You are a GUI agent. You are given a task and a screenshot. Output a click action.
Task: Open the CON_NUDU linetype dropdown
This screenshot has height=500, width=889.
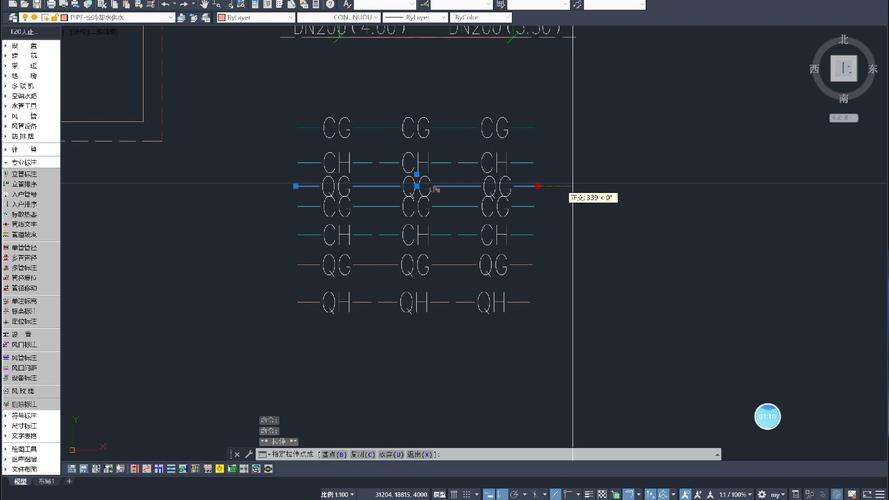click(x=373, y=18)
